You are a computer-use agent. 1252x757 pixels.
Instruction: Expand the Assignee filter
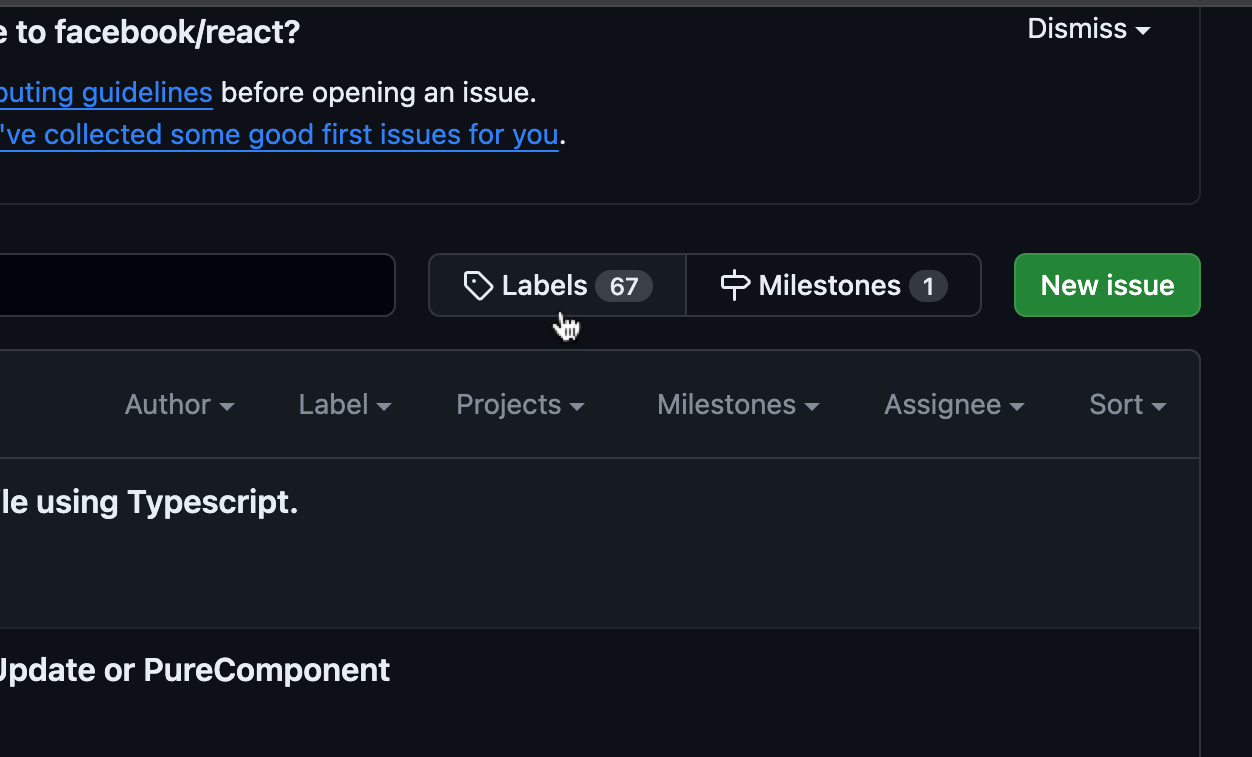tap(952, 404)
